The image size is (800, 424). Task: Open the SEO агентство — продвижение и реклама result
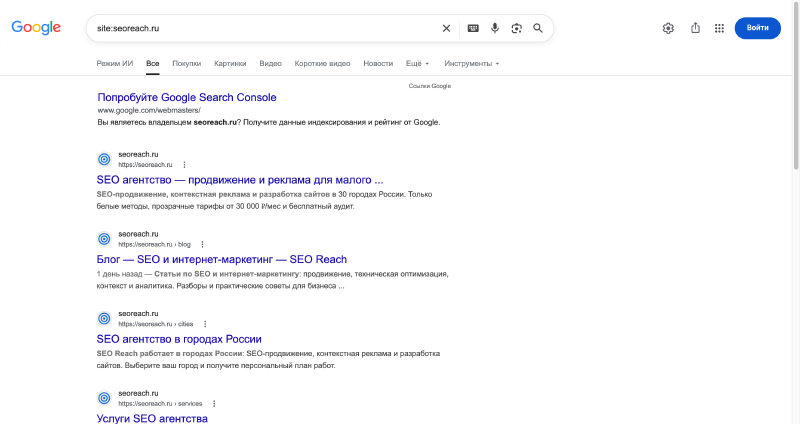click(x=240, y=180)
